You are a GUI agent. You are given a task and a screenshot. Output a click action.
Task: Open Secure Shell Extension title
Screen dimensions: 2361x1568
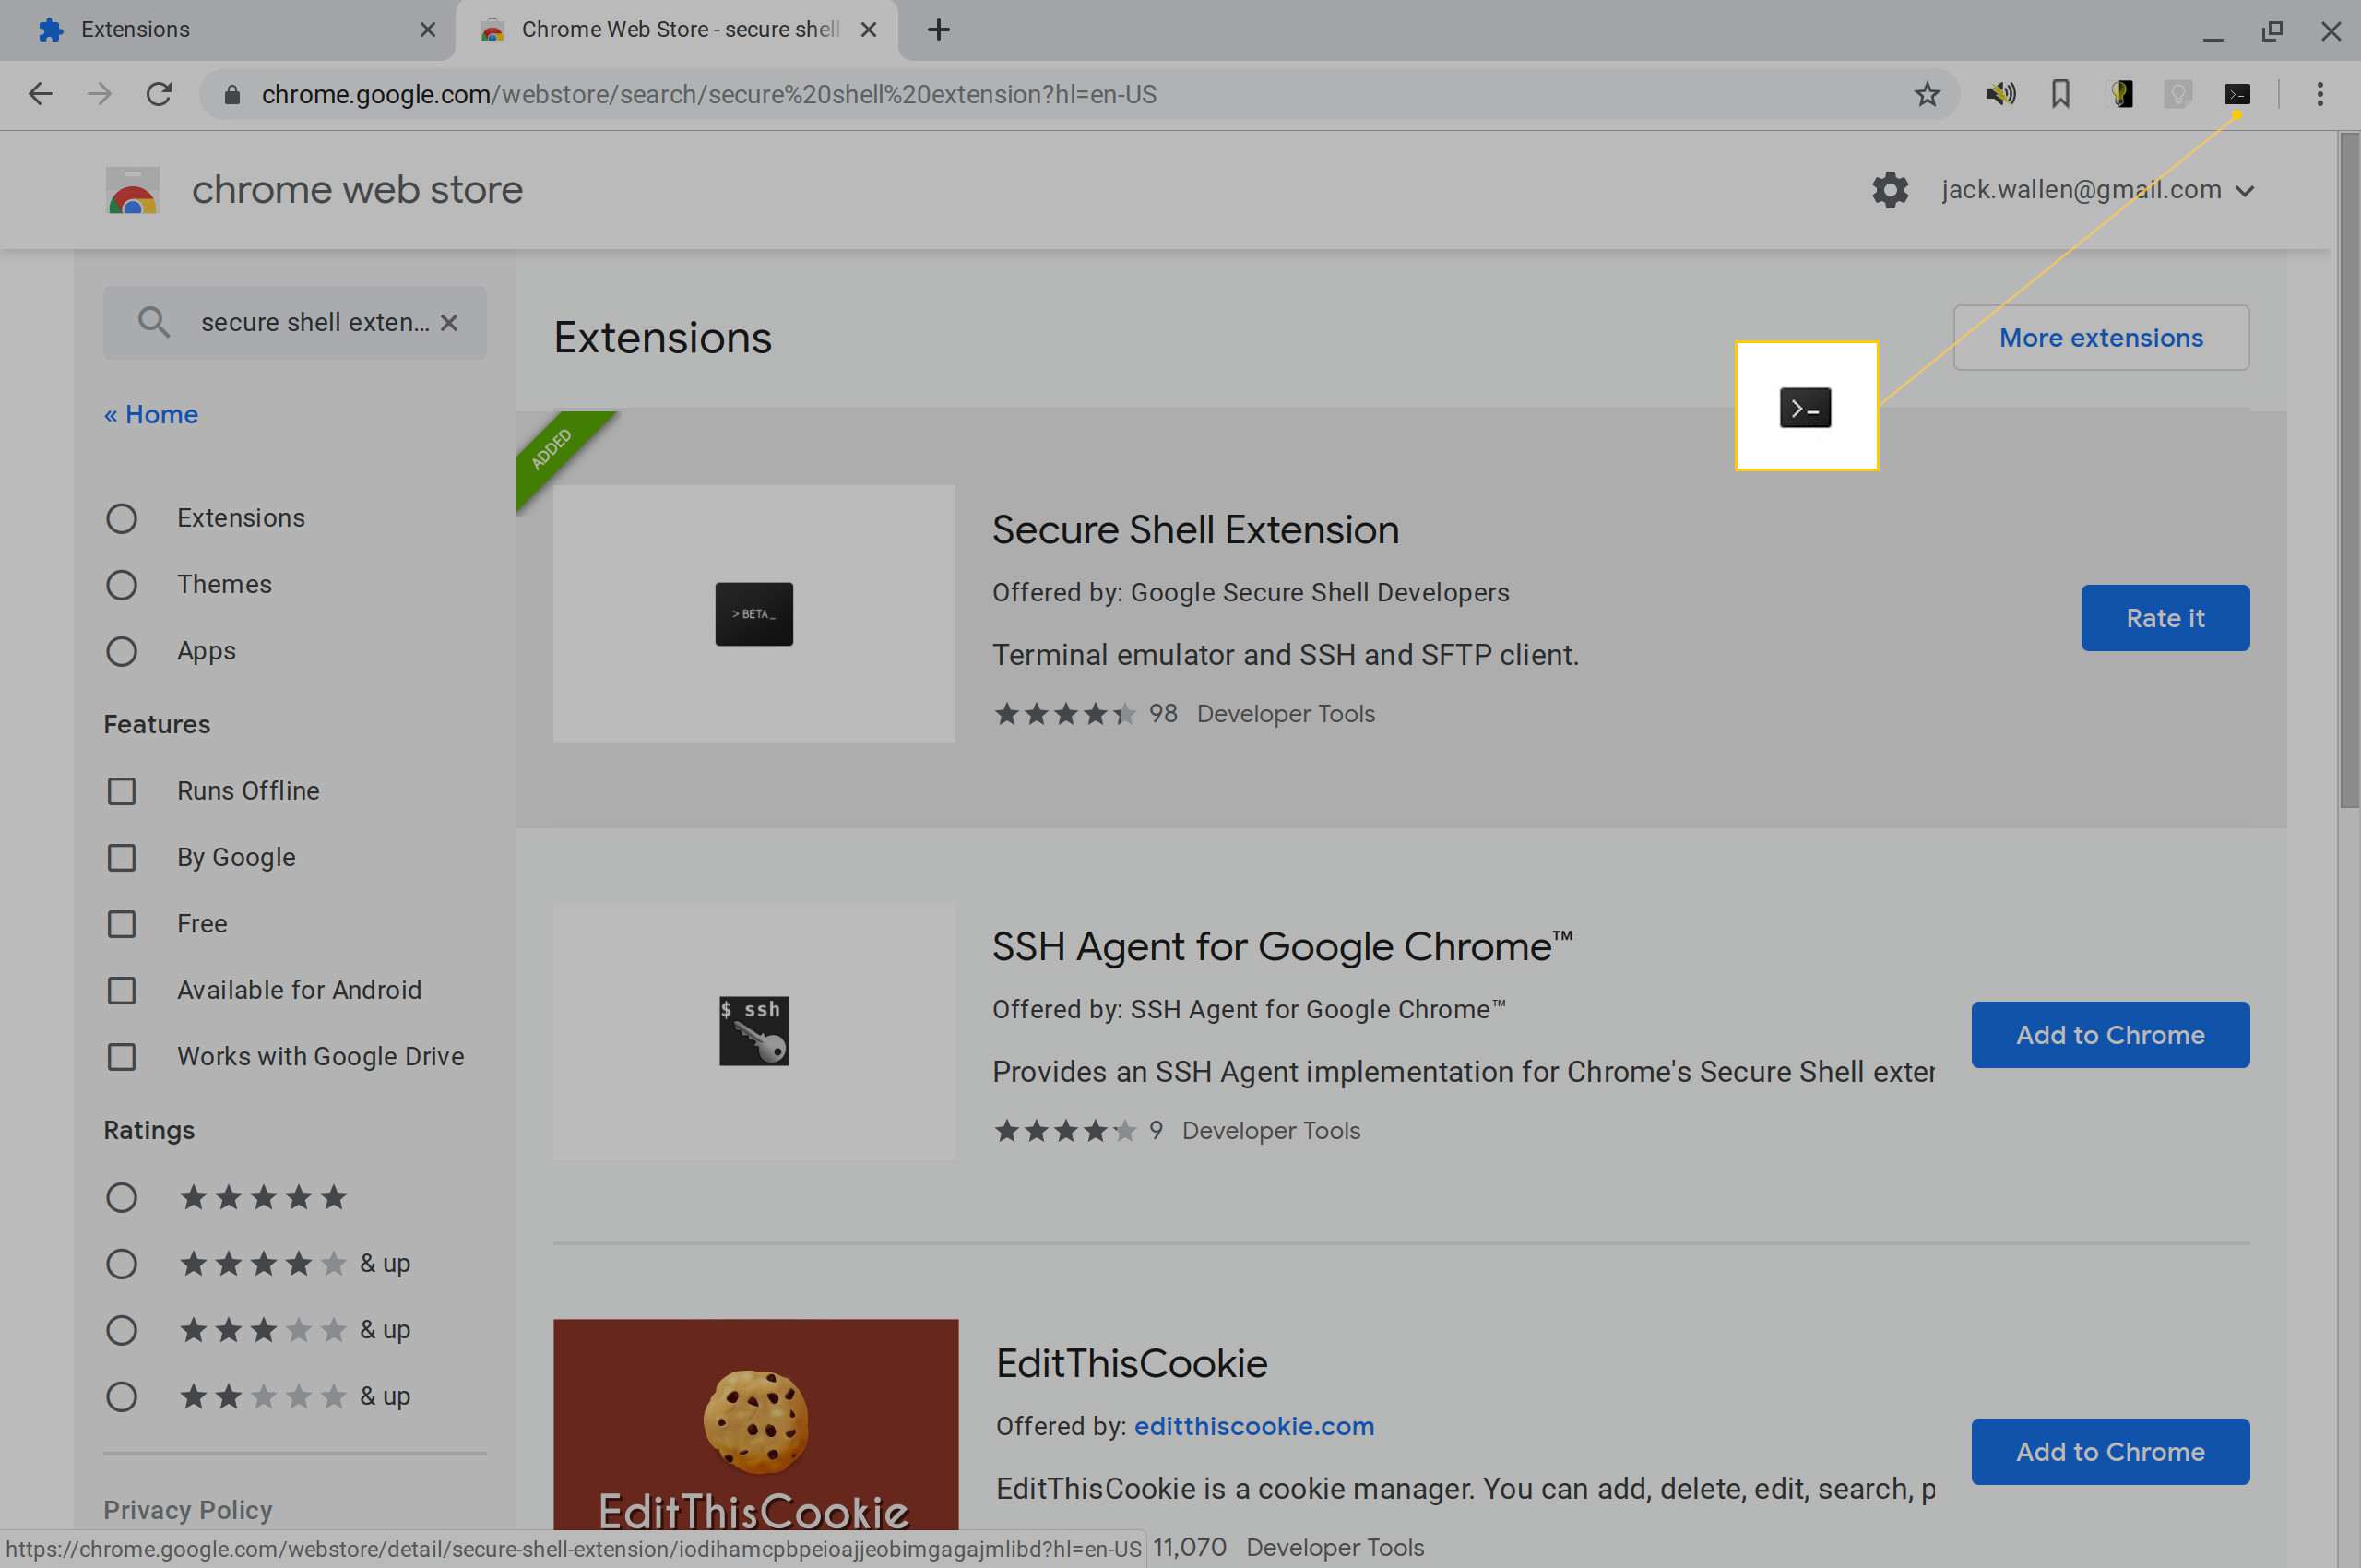1195,530
